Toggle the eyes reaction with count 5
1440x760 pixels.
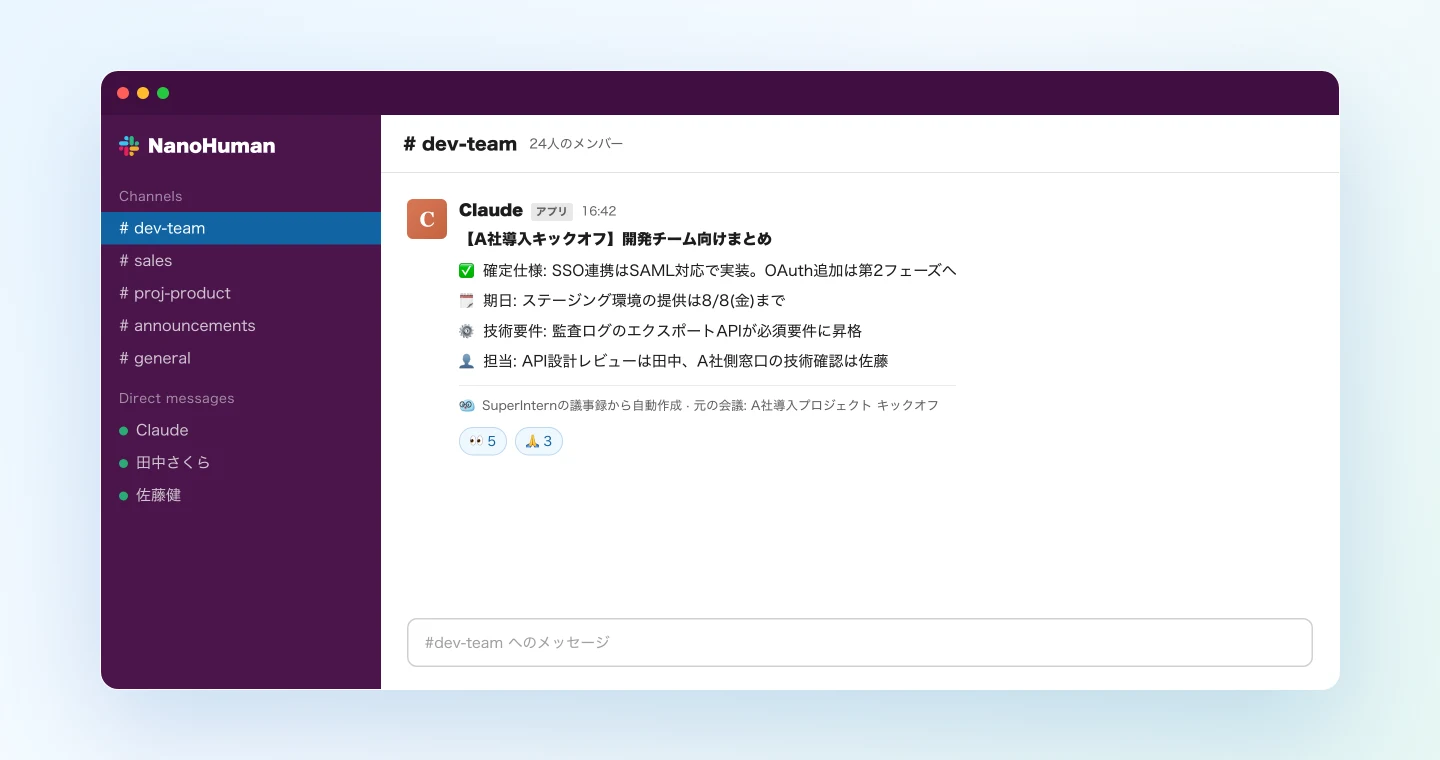click(x=483, y=441)
